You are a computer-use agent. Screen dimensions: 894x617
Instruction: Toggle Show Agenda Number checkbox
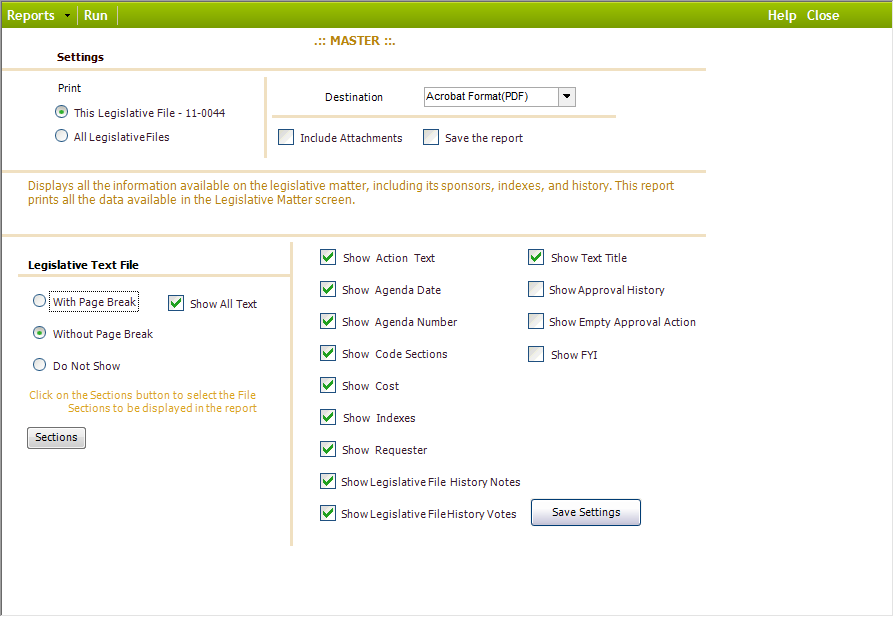click(x=328, y=321)
